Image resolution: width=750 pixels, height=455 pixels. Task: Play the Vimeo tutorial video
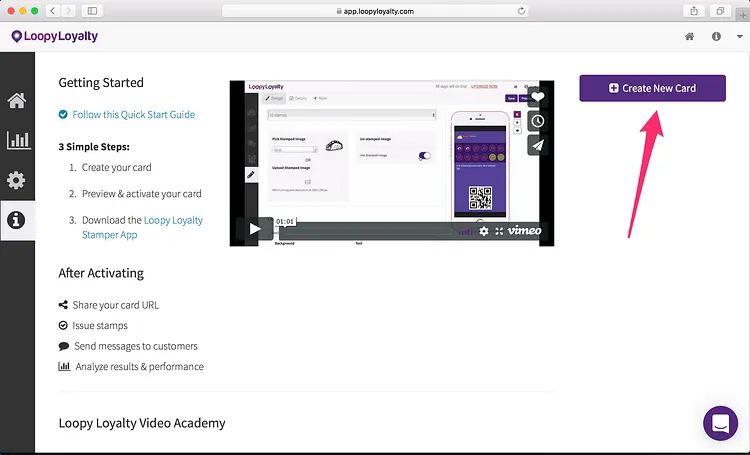click(x=255, y=229)
